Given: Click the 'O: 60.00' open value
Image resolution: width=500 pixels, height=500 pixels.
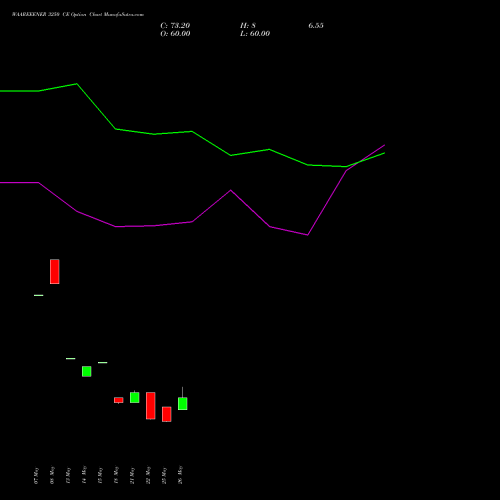Looking at the screenshot, I should click(175, 34).
